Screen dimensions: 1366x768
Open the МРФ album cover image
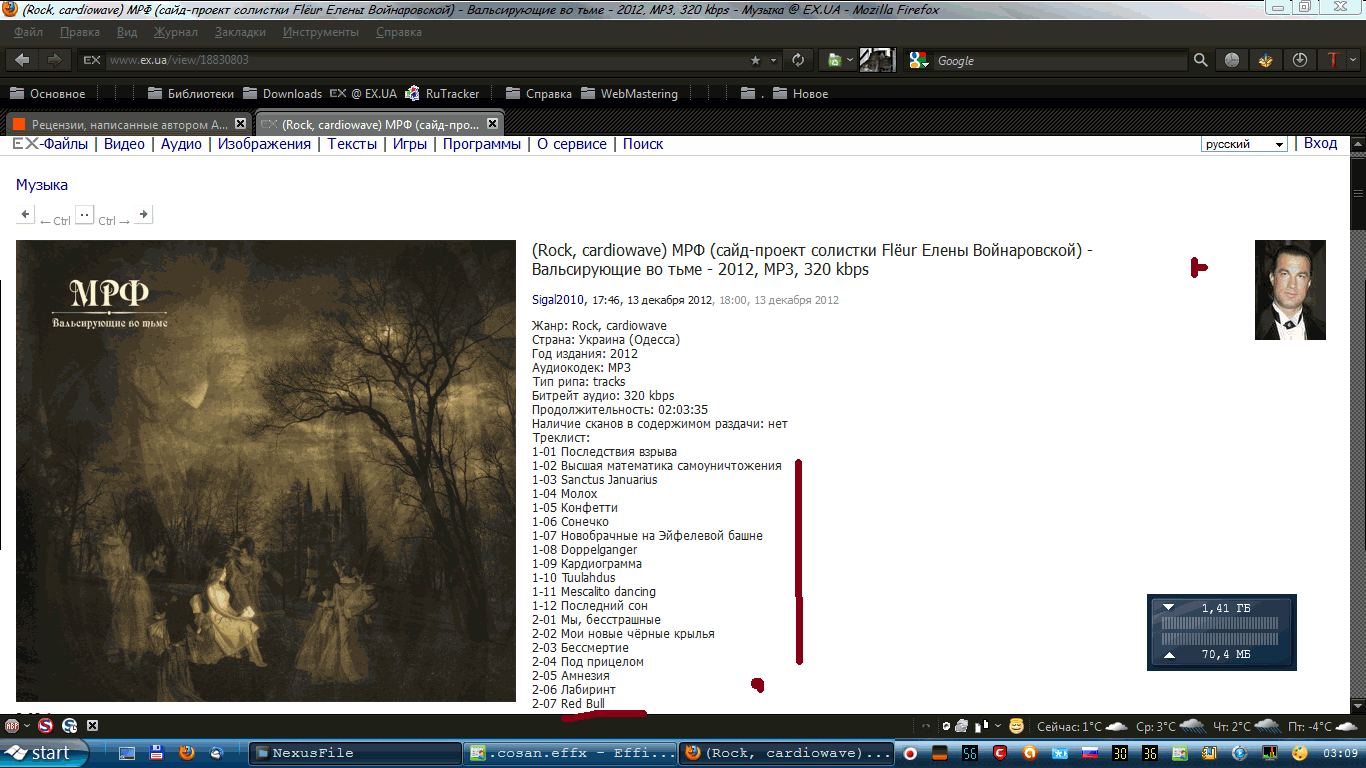[266, 471]
